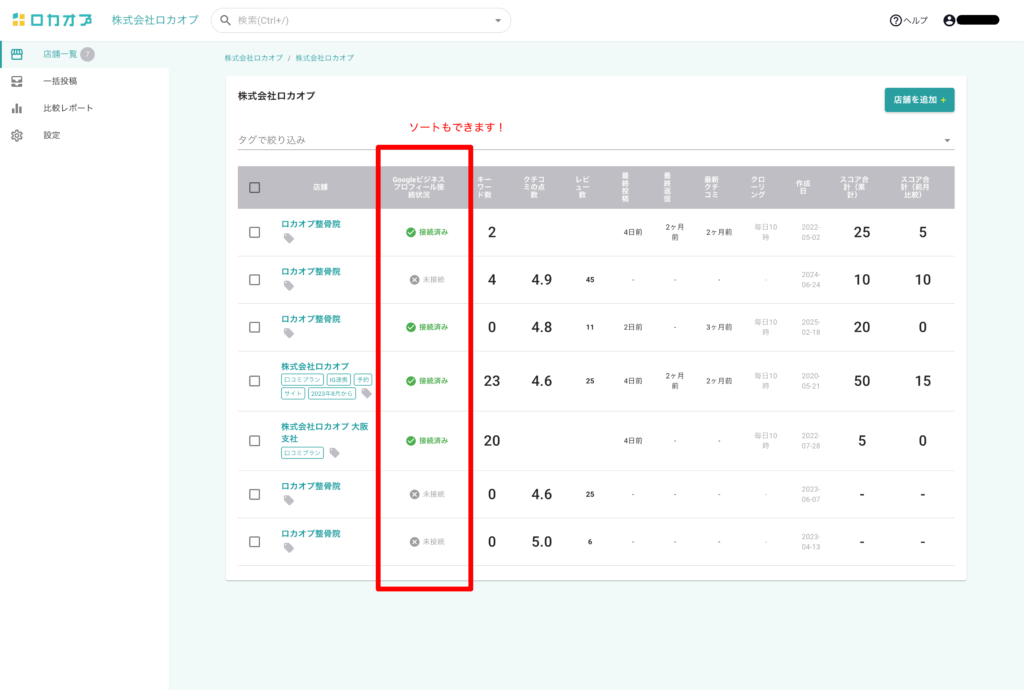
Task: Click 接続済み status in 大阪支社 row
Action: pos(427,441)
